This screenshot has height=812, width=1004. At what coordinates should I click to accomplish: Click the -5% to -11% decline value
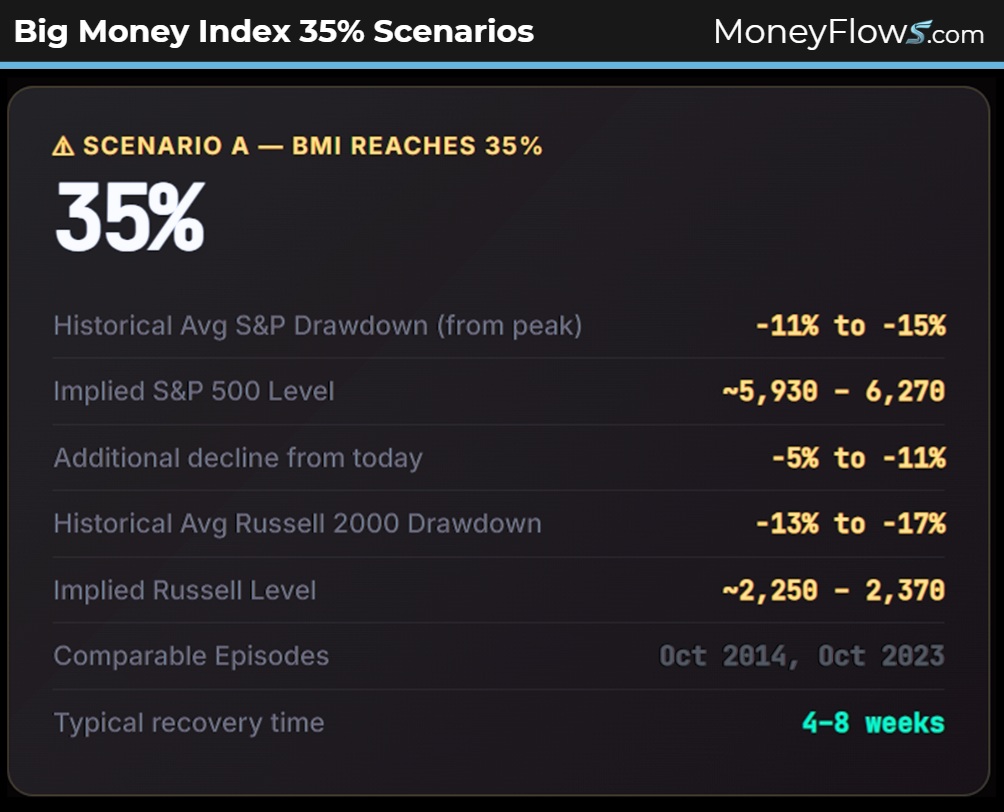click(858, 458)
